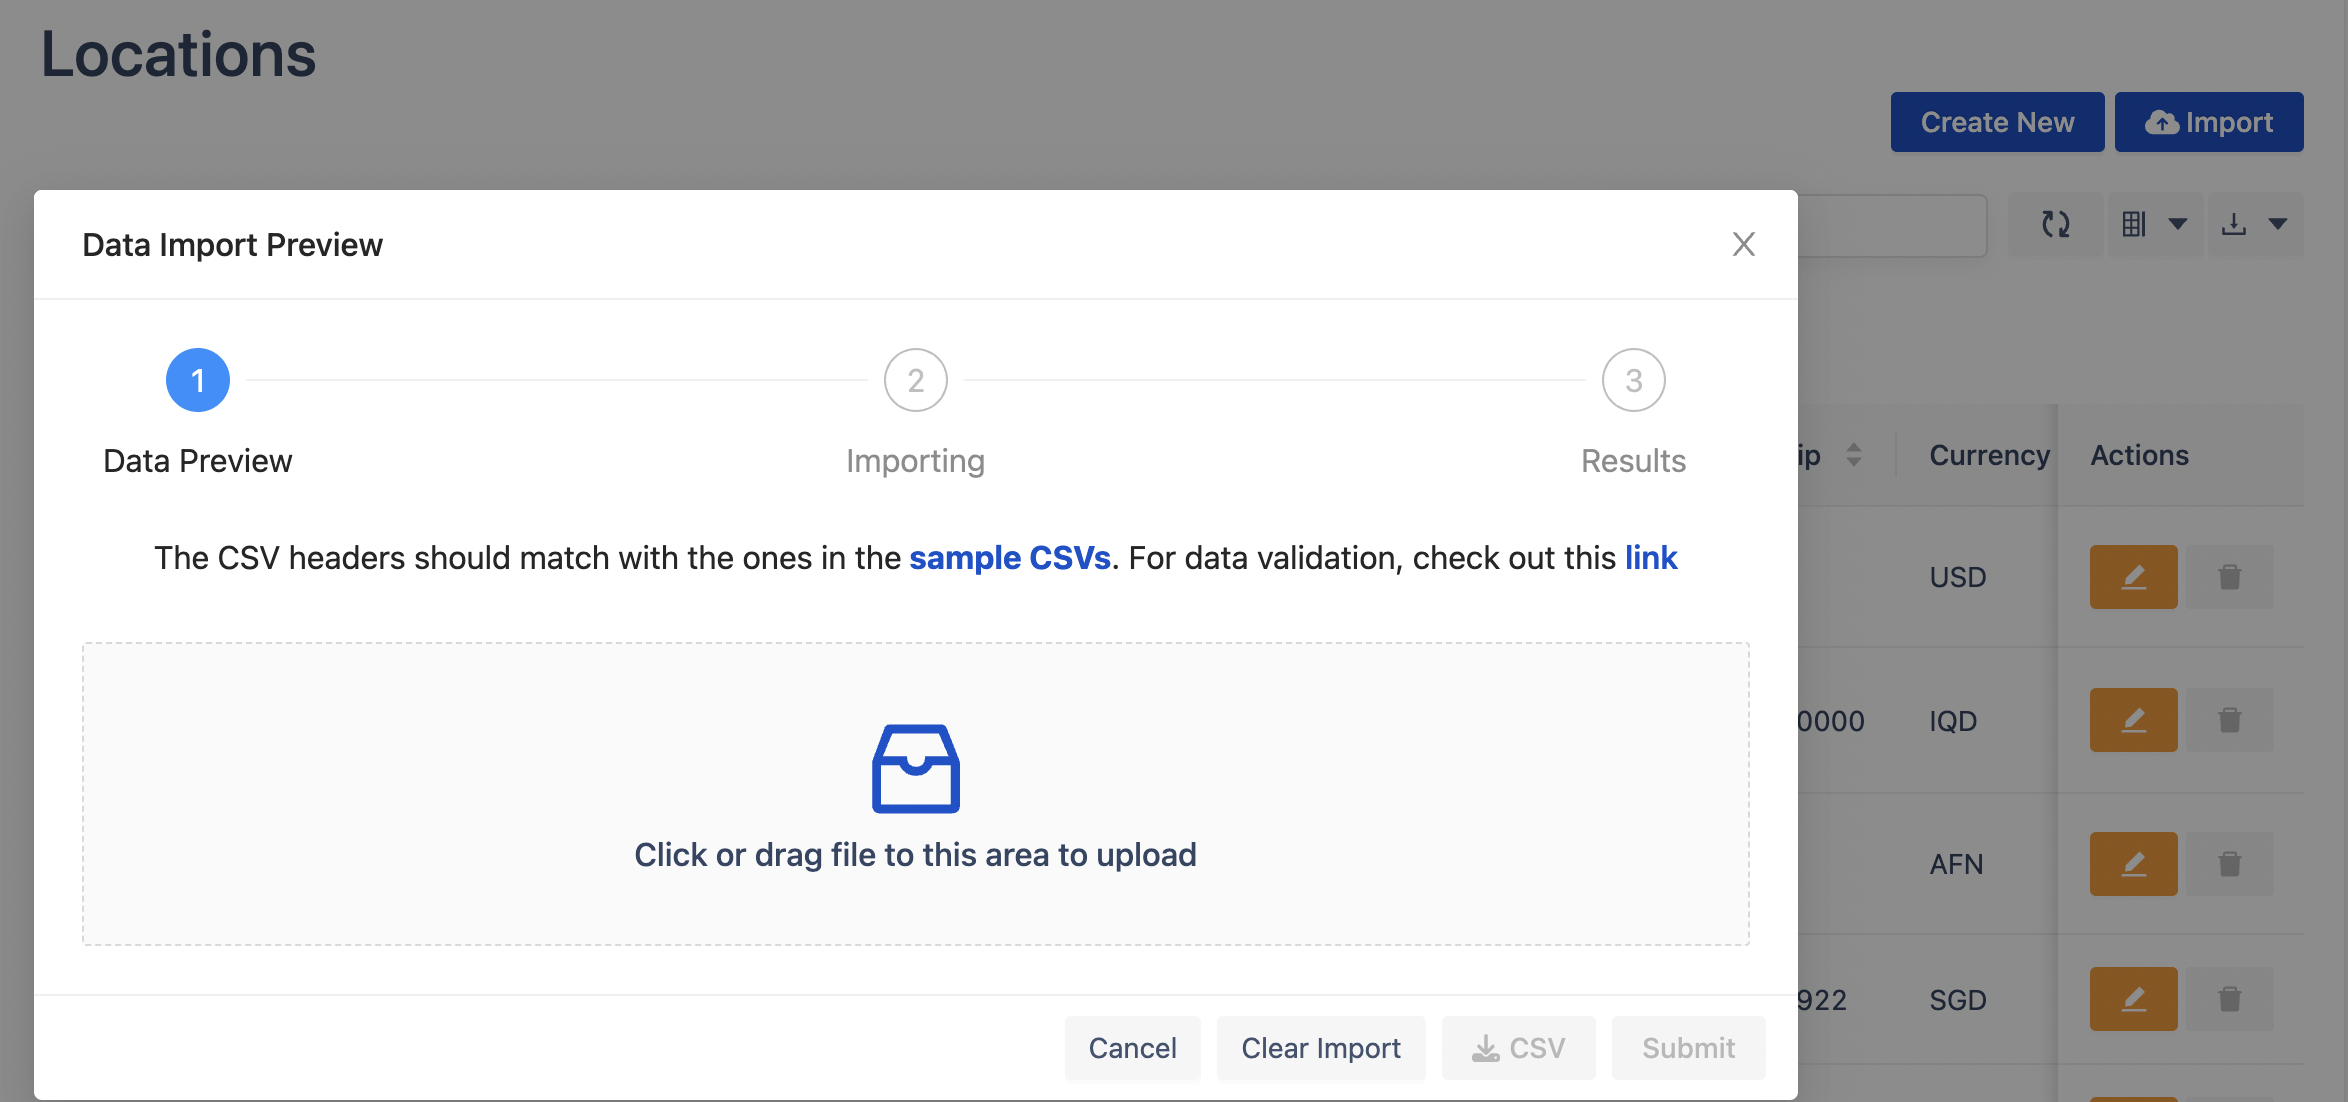The height and width of the screenshot is (1102, 2348).
Task: Close the Data Import Preview dialog
Action: (1743, 244)
